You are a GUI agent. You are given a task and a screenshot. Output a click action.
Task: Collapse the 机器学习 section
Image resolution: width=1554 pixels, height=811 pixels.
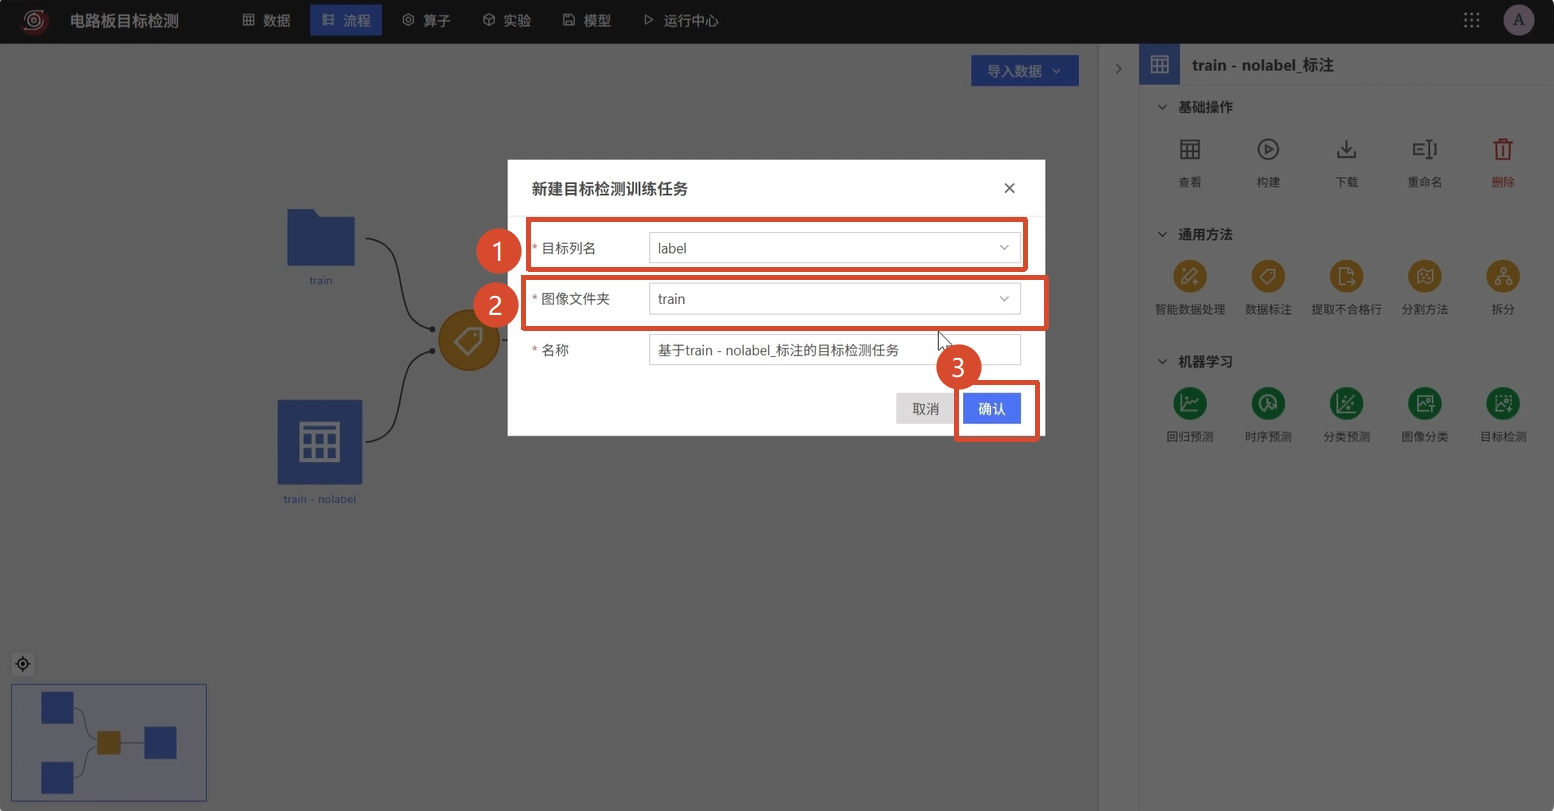pyautogui.click(x=1162, y=361)
